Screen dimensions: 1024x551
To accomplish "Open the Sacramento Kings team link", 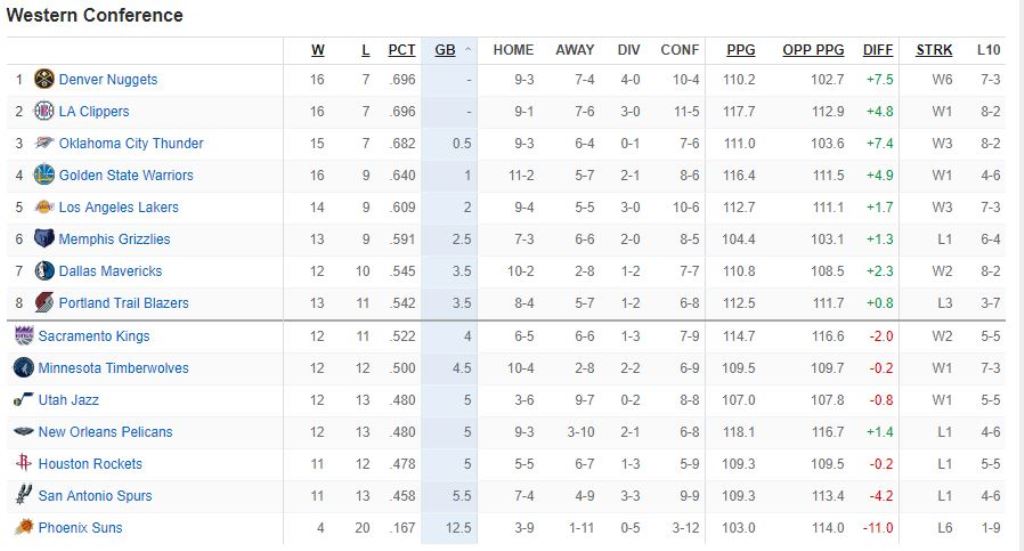I will click(x=94, y=336).
